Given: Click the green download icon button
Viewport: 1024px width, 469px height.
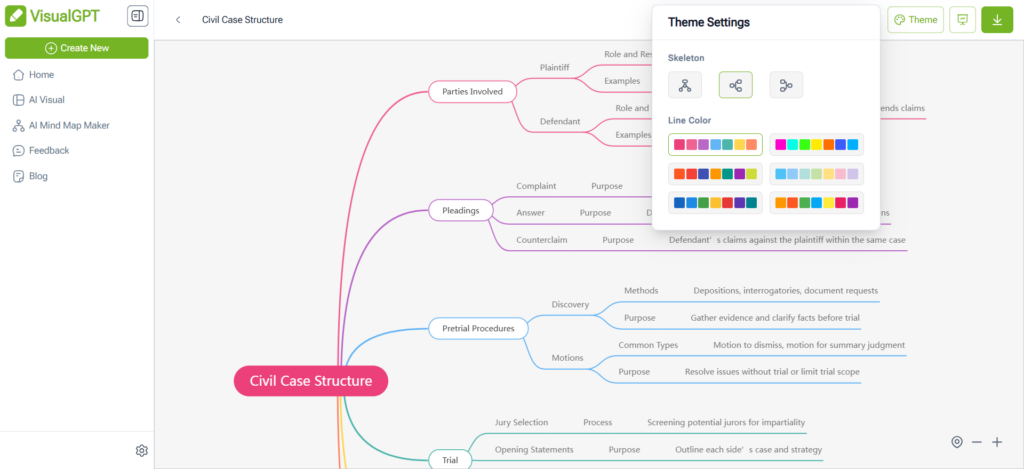Looking at the screenshot, I should (x=997, y=20).
